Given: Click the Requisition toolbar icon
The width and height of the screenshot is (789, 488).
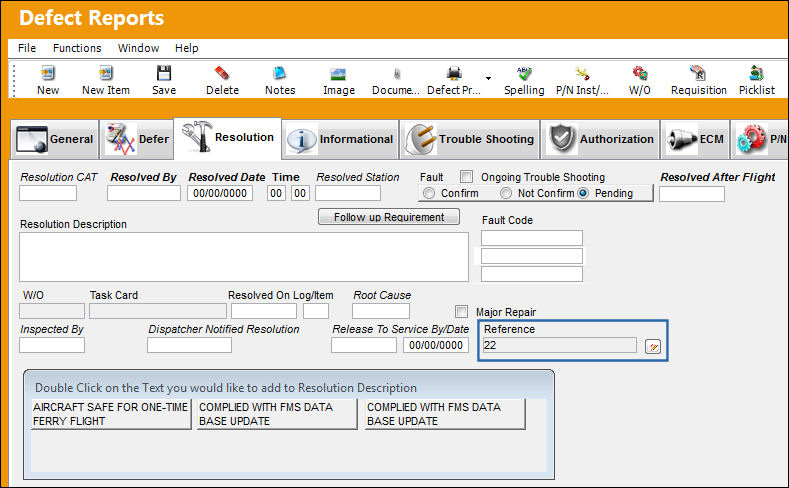Looking at the screenshot, I should click(x=698, y=73).
